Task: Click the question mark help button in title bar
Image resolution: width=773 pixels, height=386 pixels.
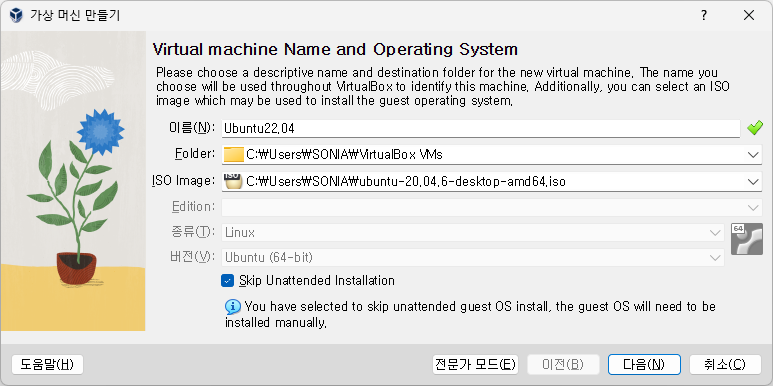Action: [704, 16]
